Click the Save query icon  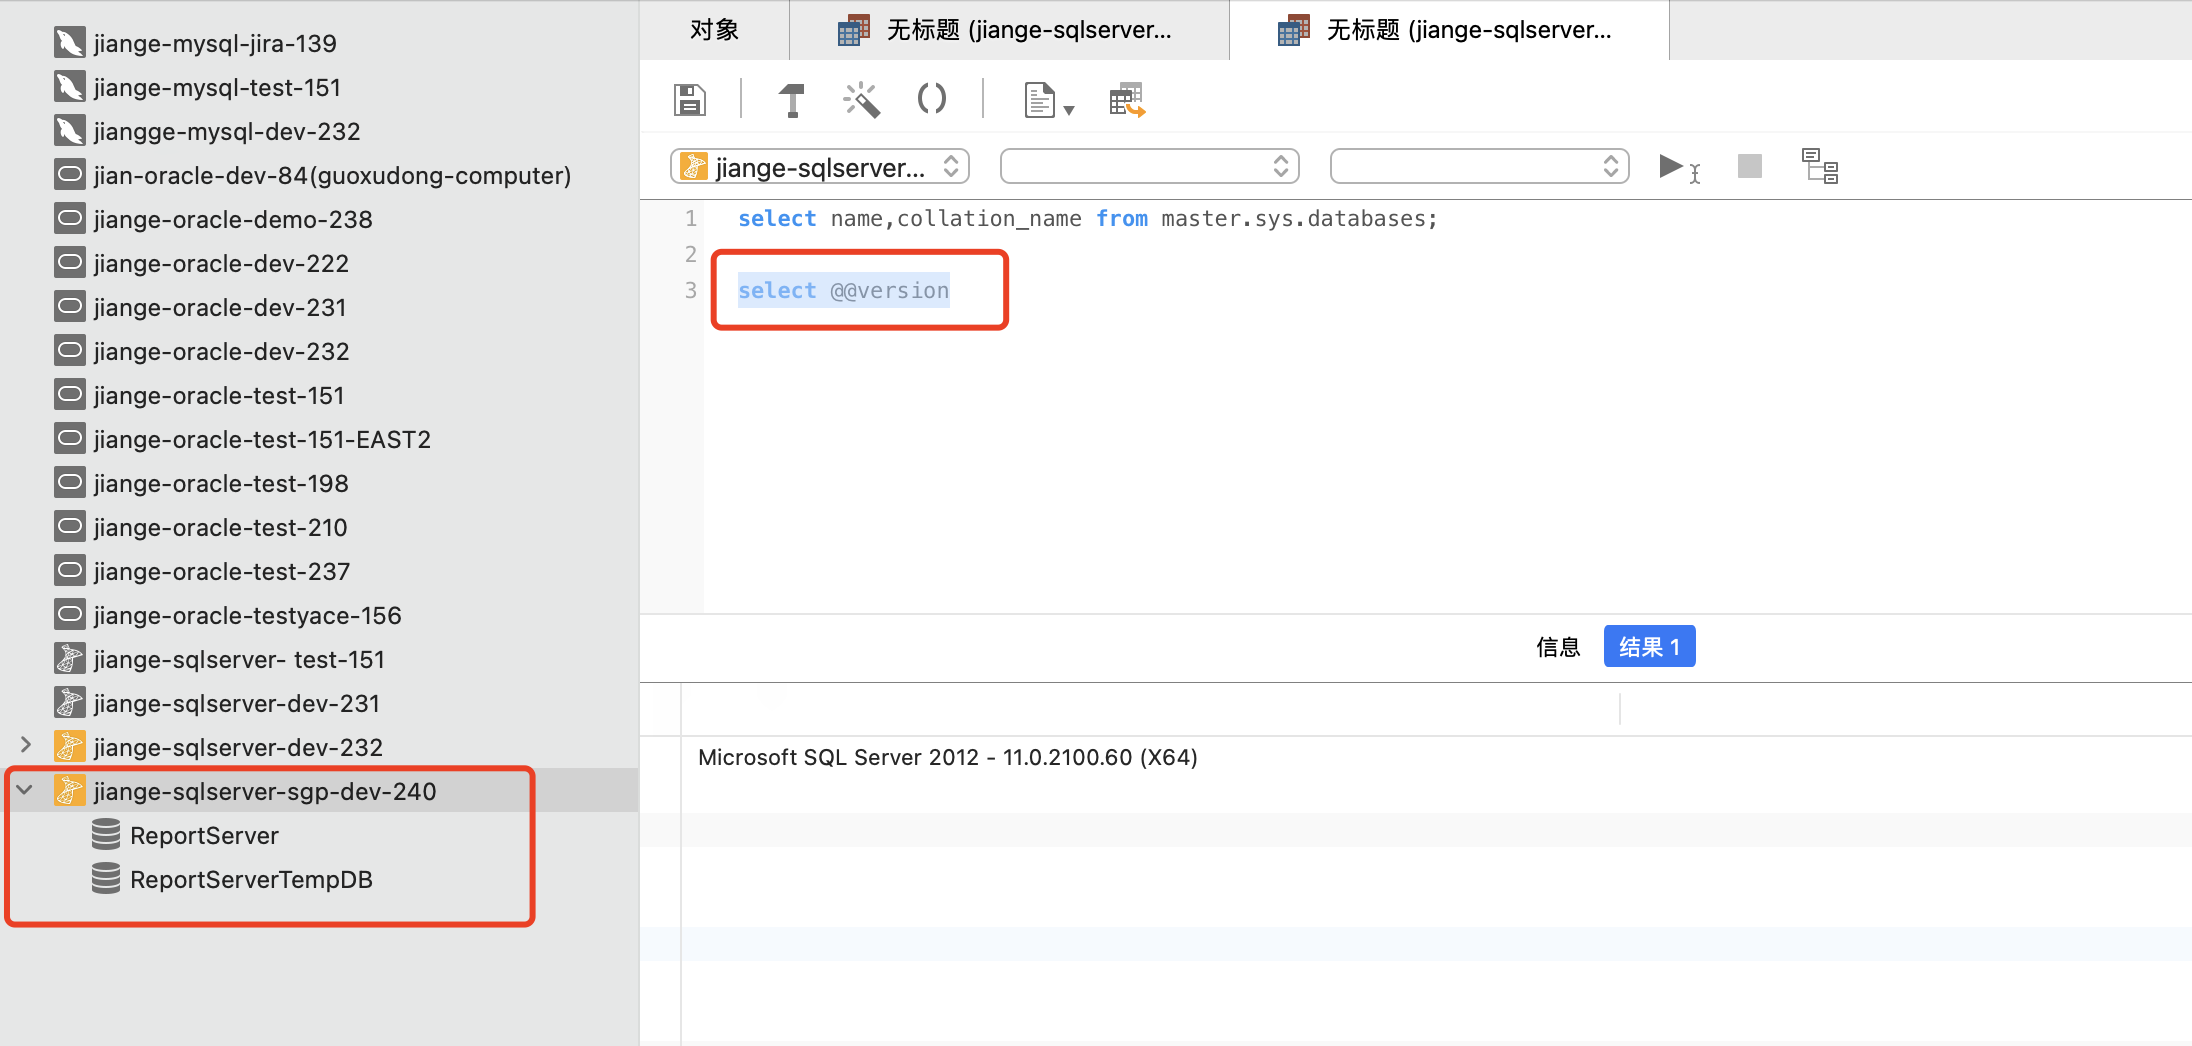pos(690,100)
